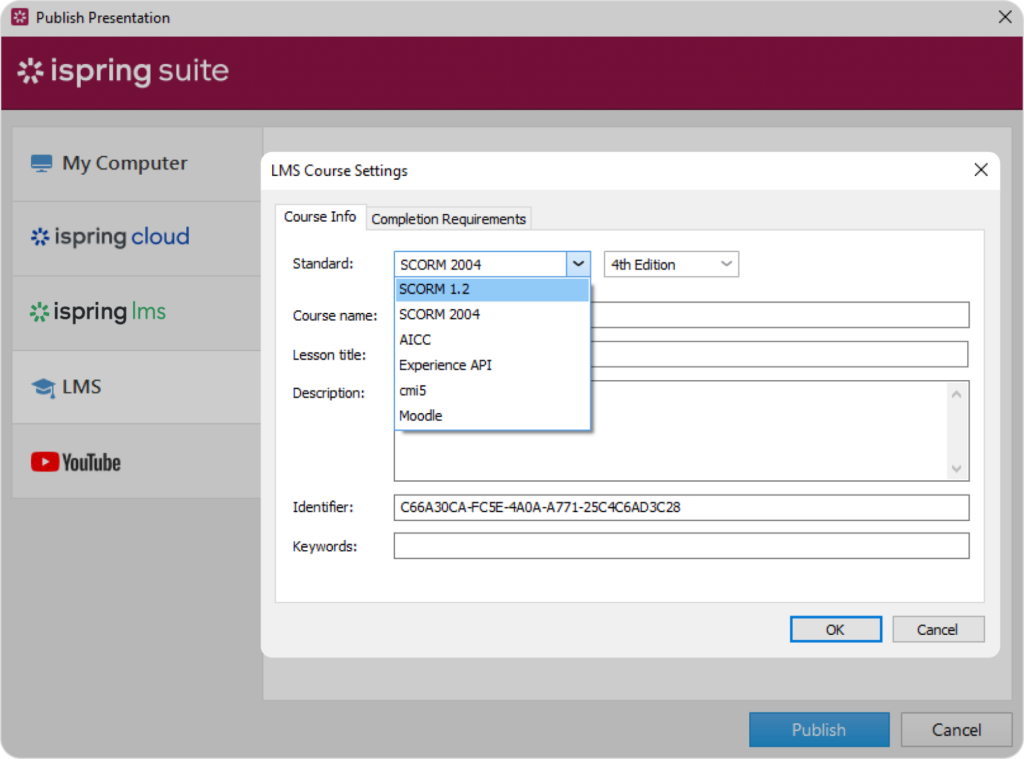The image size is (1024, 759).
Task: Choose SCORM 1.2 from the list
Action: [492, 289]
